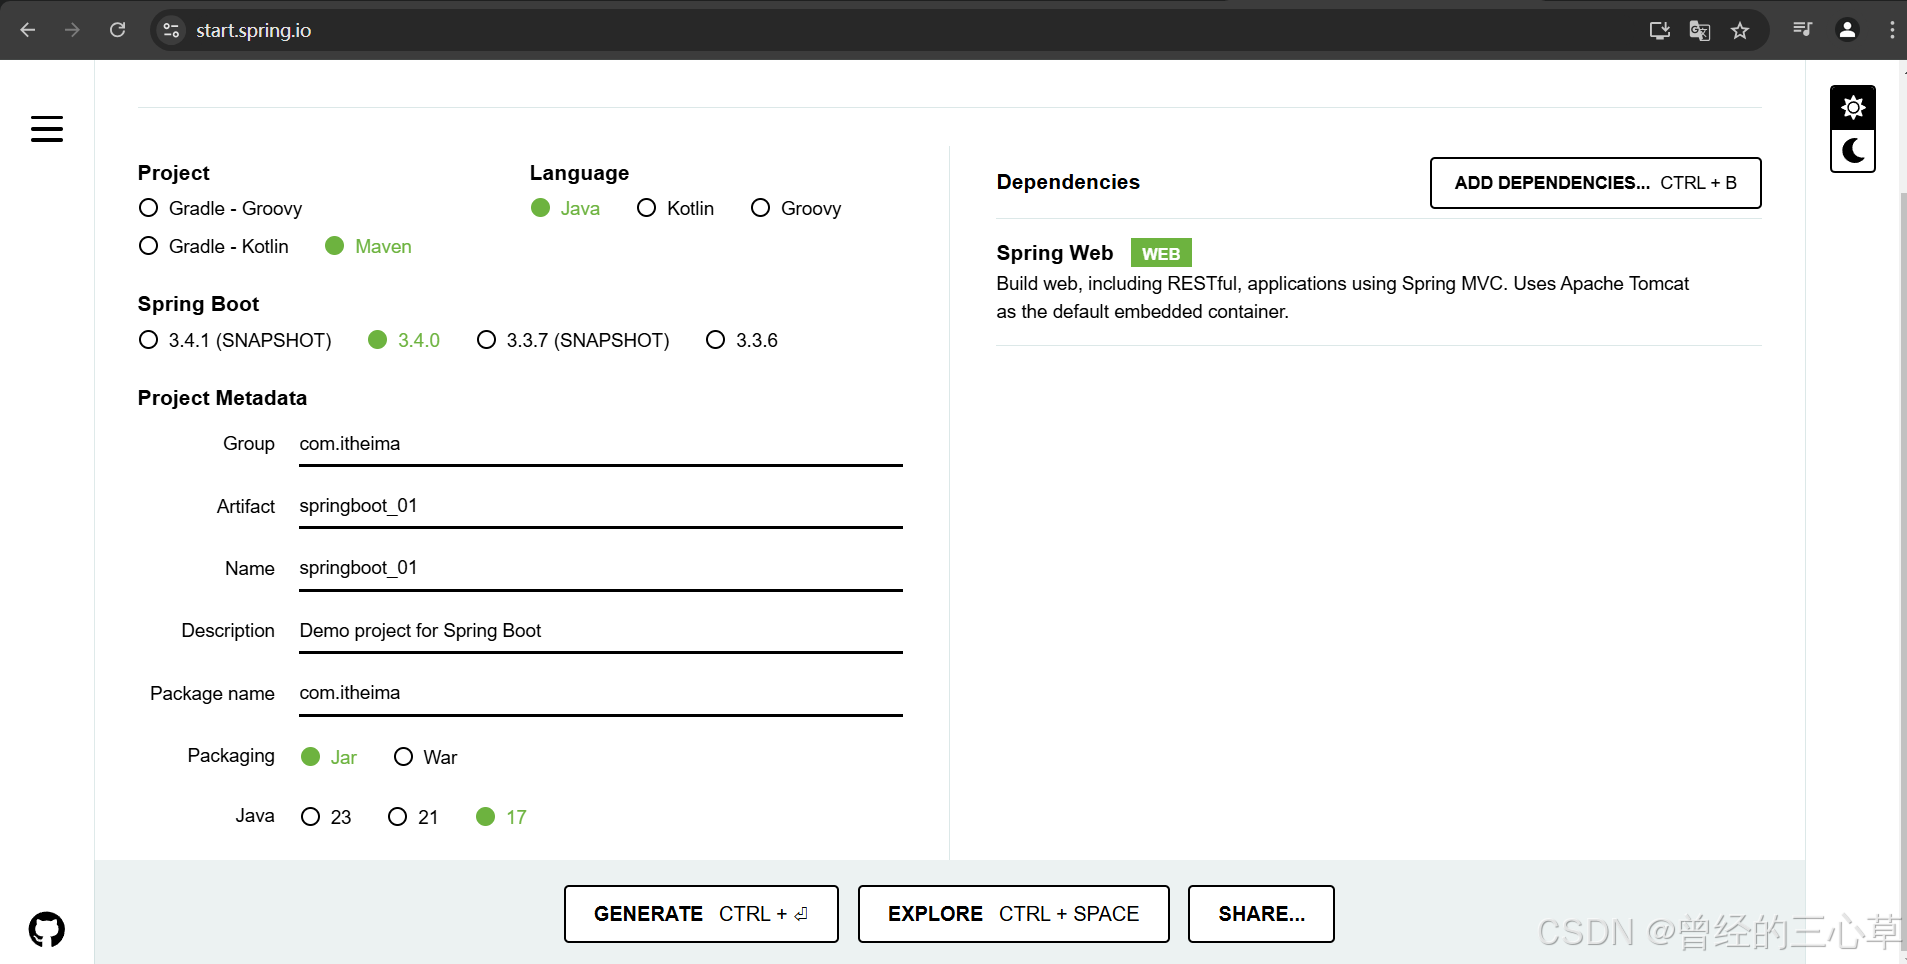Go back in browser history
The width and height of the screenshot is (1907, 964).
[28, 30]
